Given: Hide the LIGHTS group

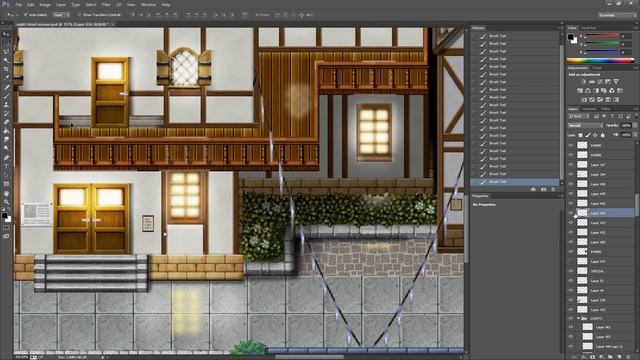Looking at the screenshot, I should pos(571,318).
